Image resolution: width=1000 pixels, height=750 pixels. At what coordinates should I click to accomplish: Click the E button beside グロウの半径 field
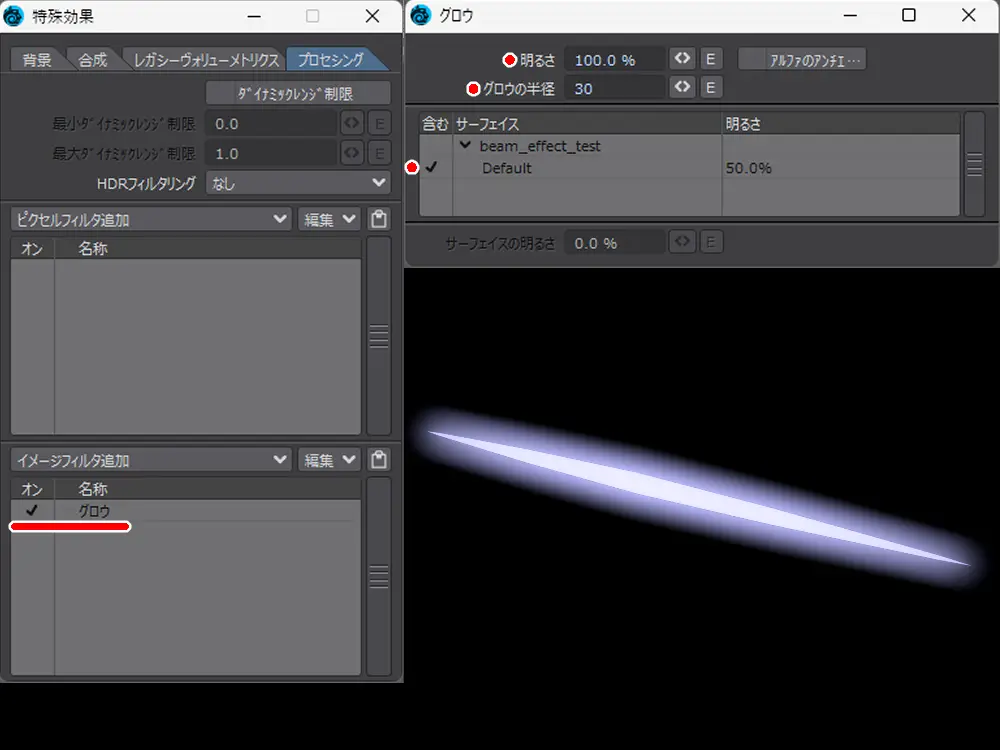[709, 88]
